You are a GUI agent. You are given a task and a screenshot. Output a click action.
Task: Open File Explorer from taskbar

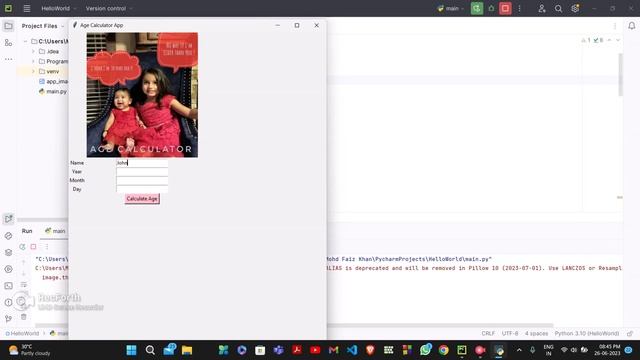[187, 350]
